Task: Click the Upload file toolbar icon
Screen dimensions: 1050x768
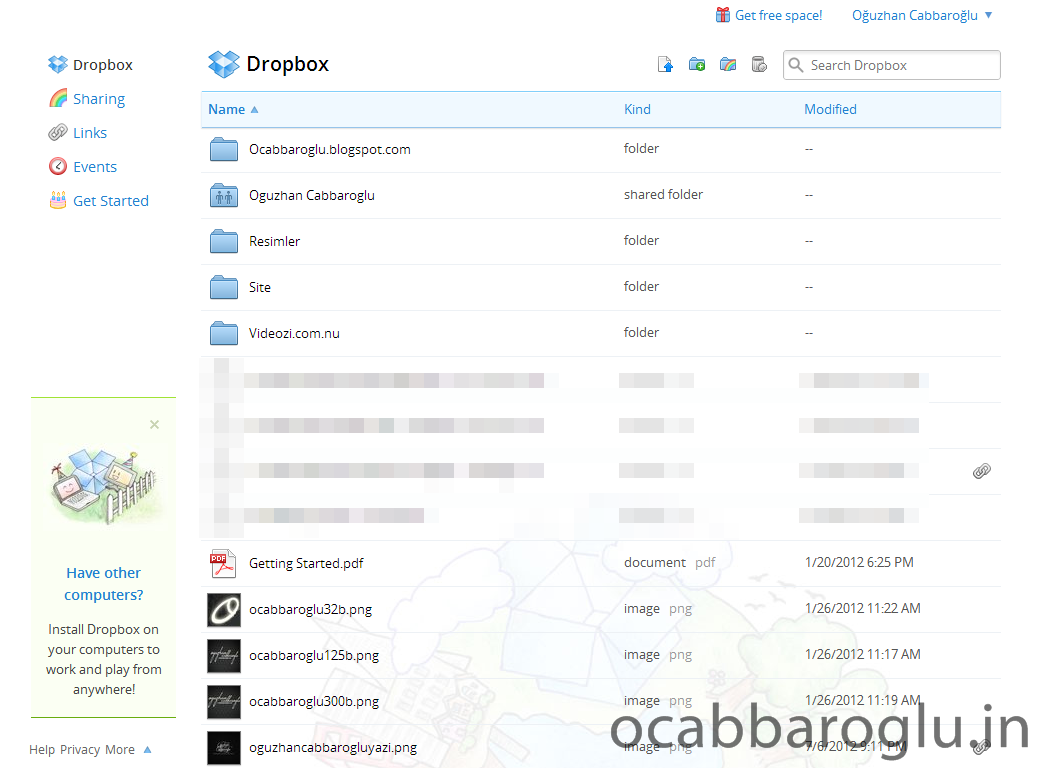Action: pos(665,65)
